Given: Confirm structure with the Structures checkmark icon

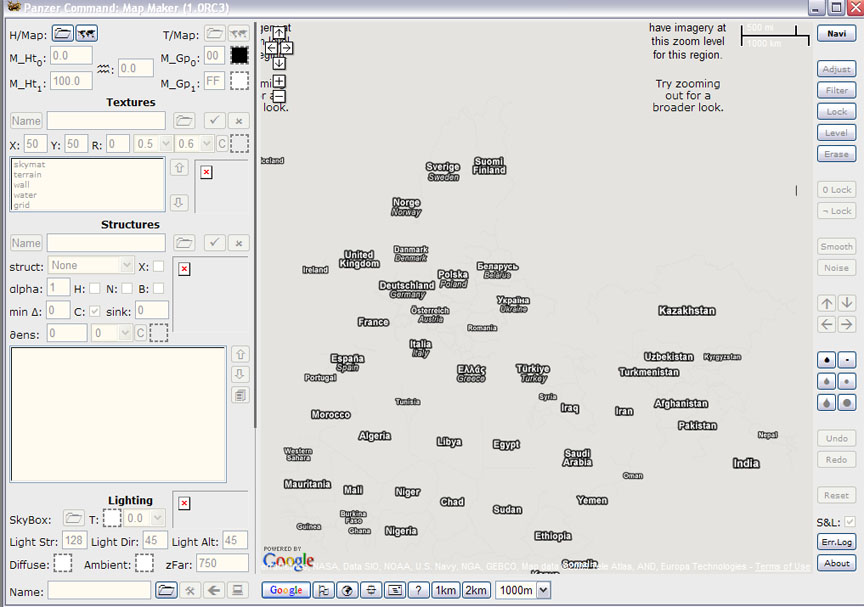Looking at the screenshot, I should pyautogui.click(x=214, y=243).
